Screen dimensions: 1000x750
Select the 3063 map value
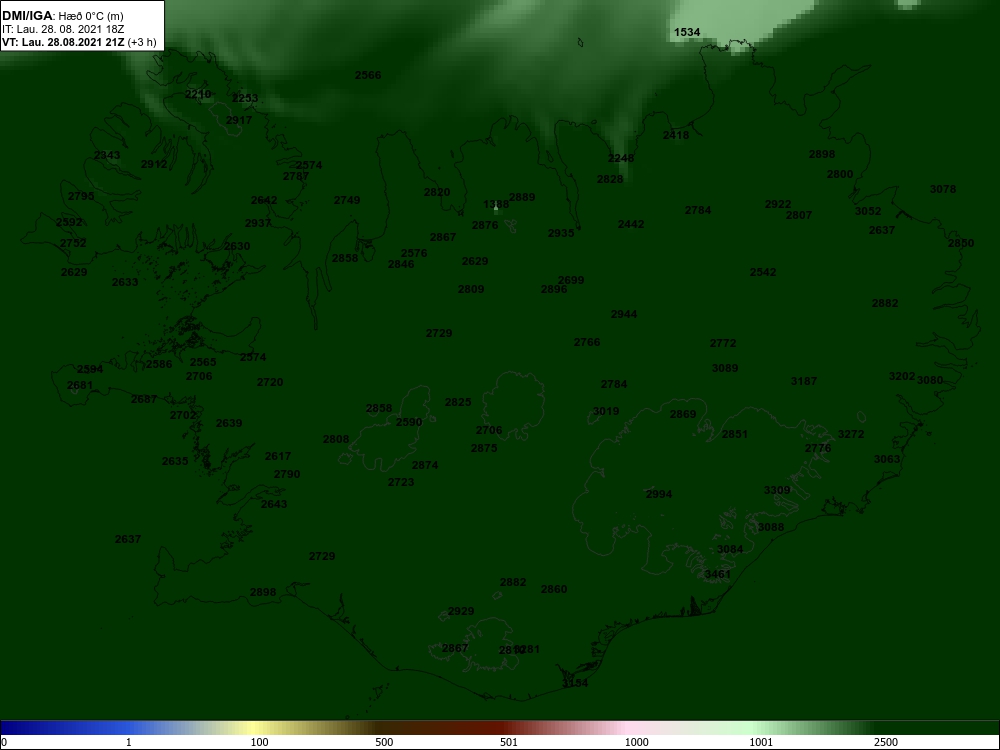coord(887,459)
